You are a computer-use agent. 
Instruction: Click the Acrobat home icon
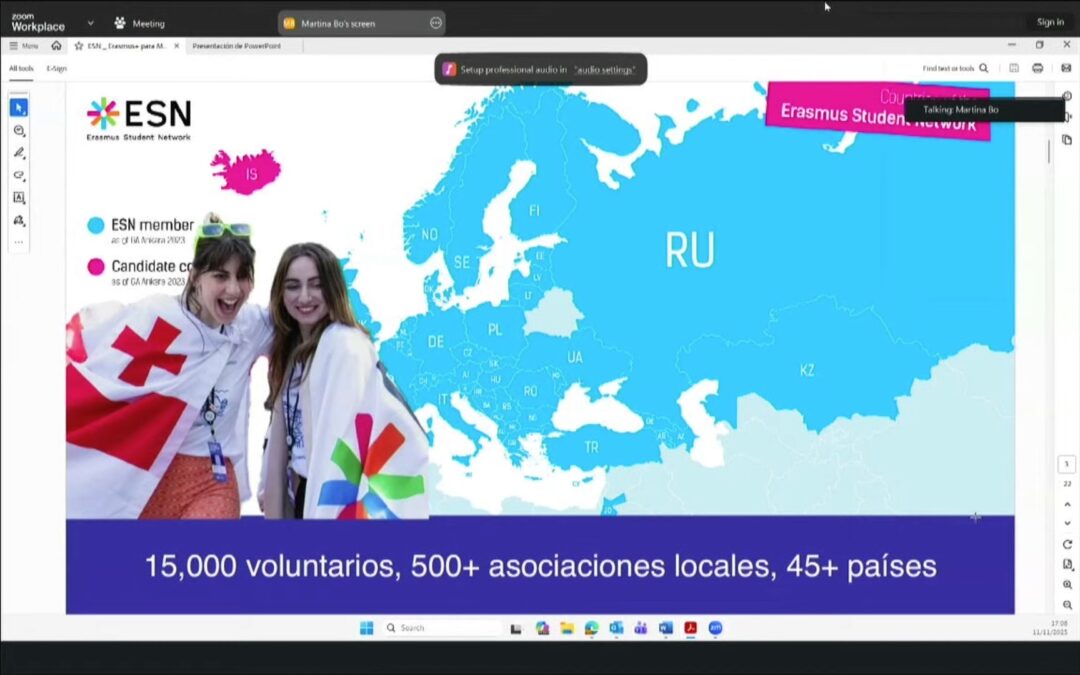(56, 46)
